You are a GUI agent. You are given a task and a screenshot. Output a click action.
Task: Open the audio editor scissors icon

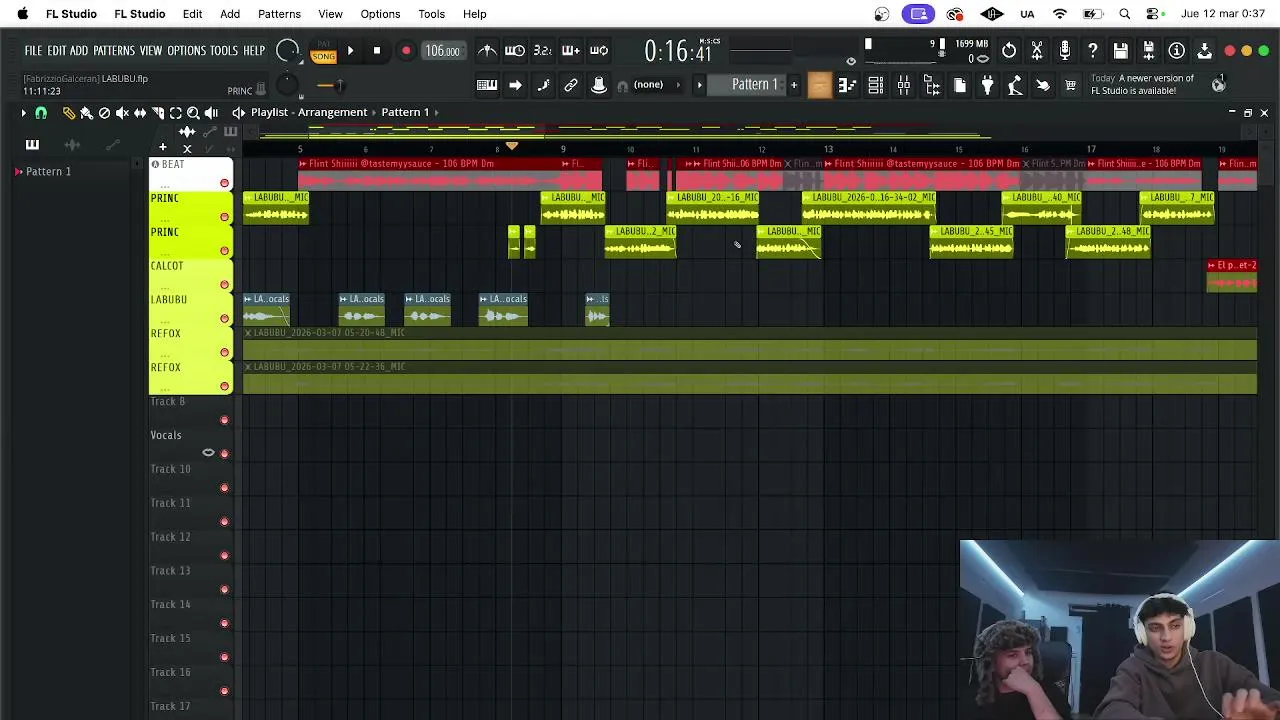(1037, 51)
